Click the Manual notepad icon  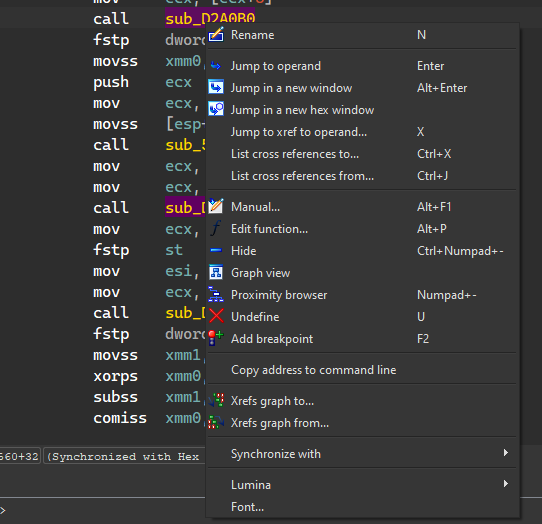pos(216,206)
